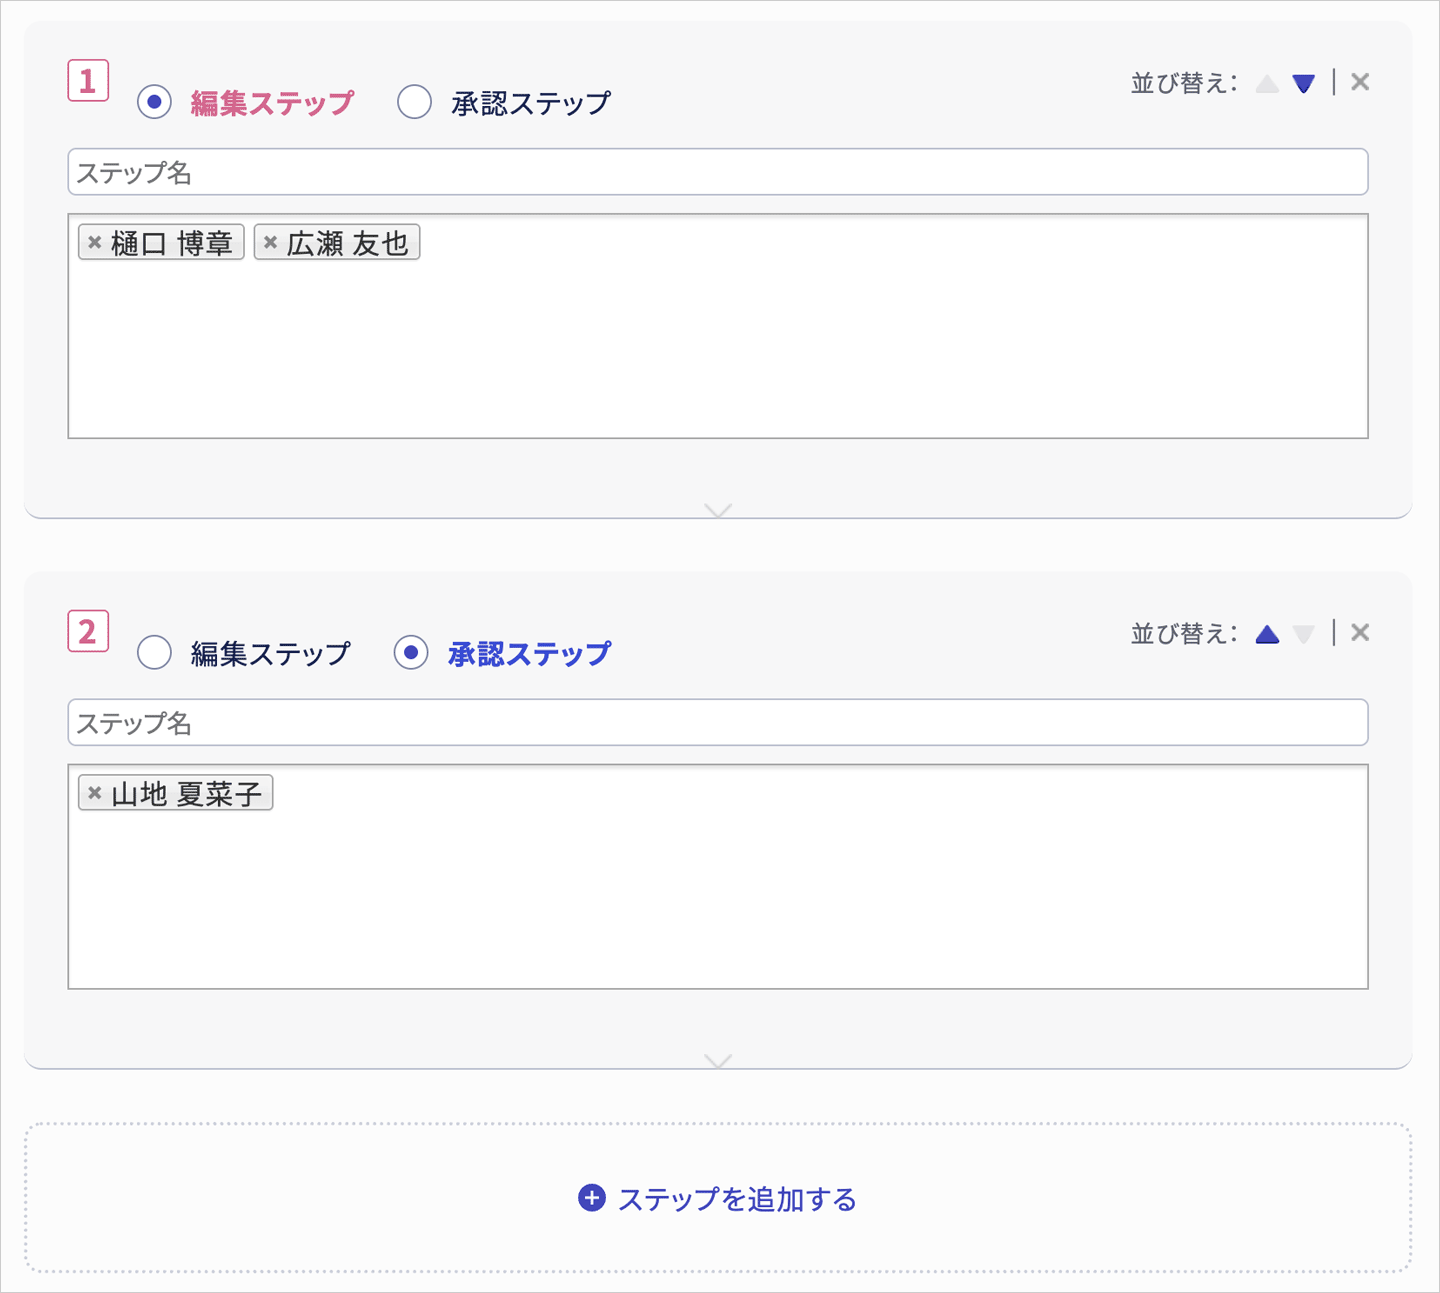Delete step 2 with X icon
This screenshot has width=1440, height=1293.
tap(1360, 633)
